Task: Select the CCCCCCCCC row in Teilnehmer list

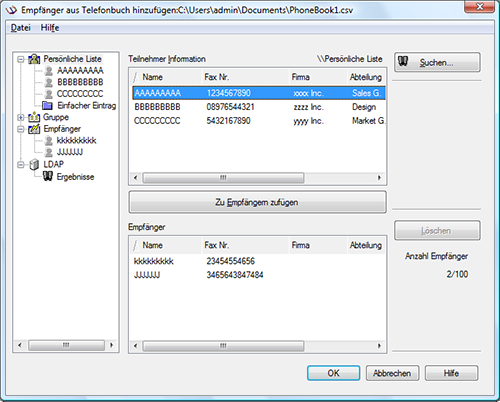Action: point(259,121)
